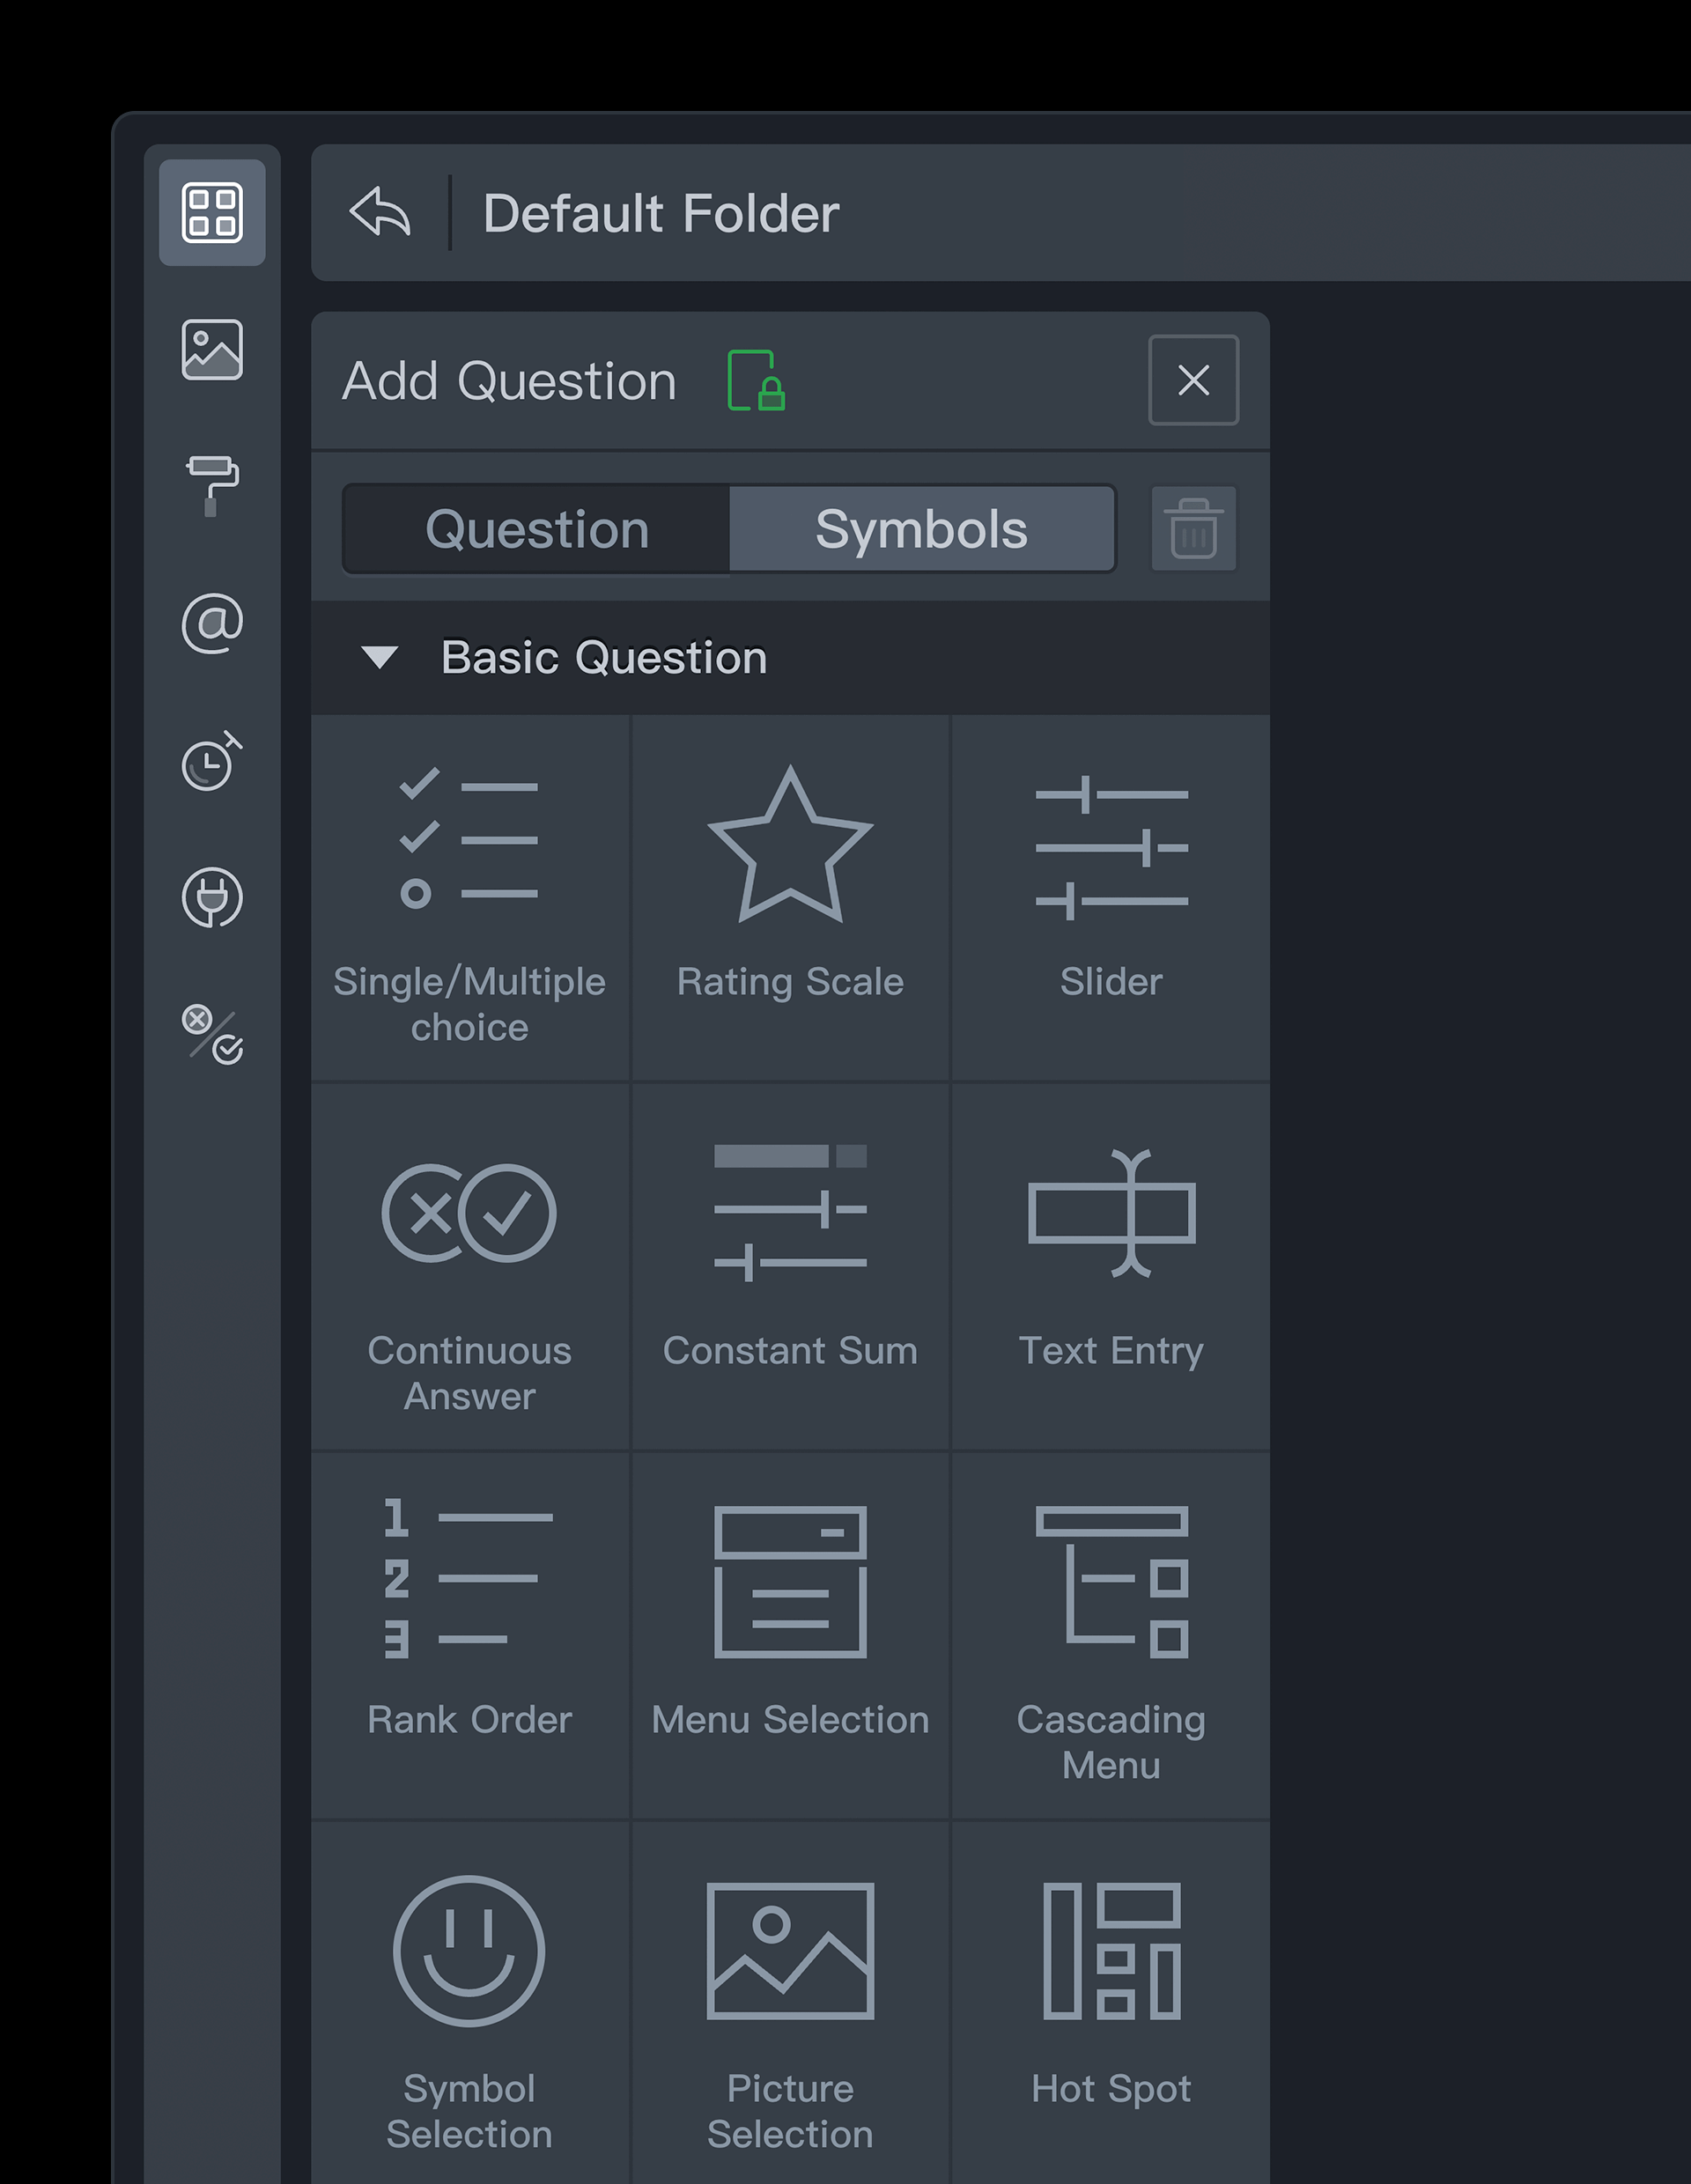Viewport: 1691px width, 2184px height.
Task: Select the paint roller theme icon
Action: tap(212, 486)
